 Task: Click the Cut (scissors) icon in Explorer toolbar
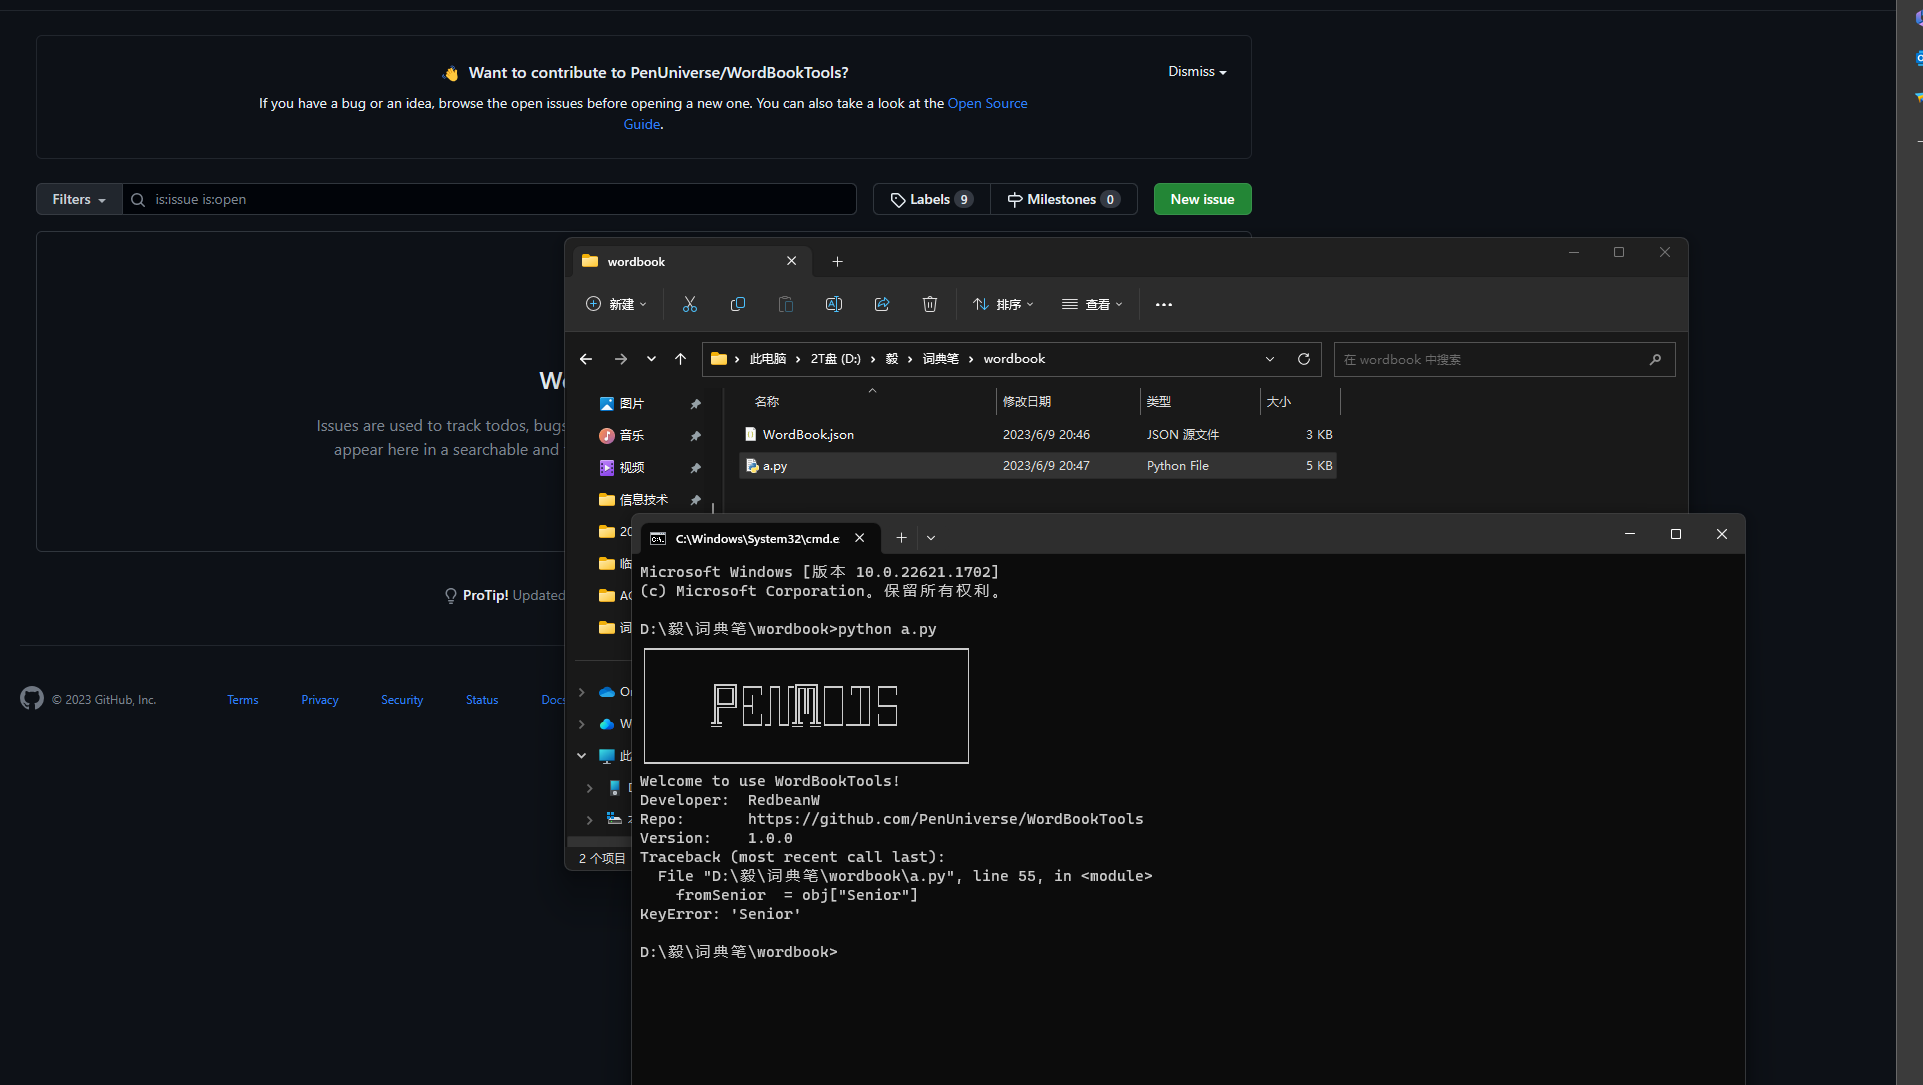(689, 304)
